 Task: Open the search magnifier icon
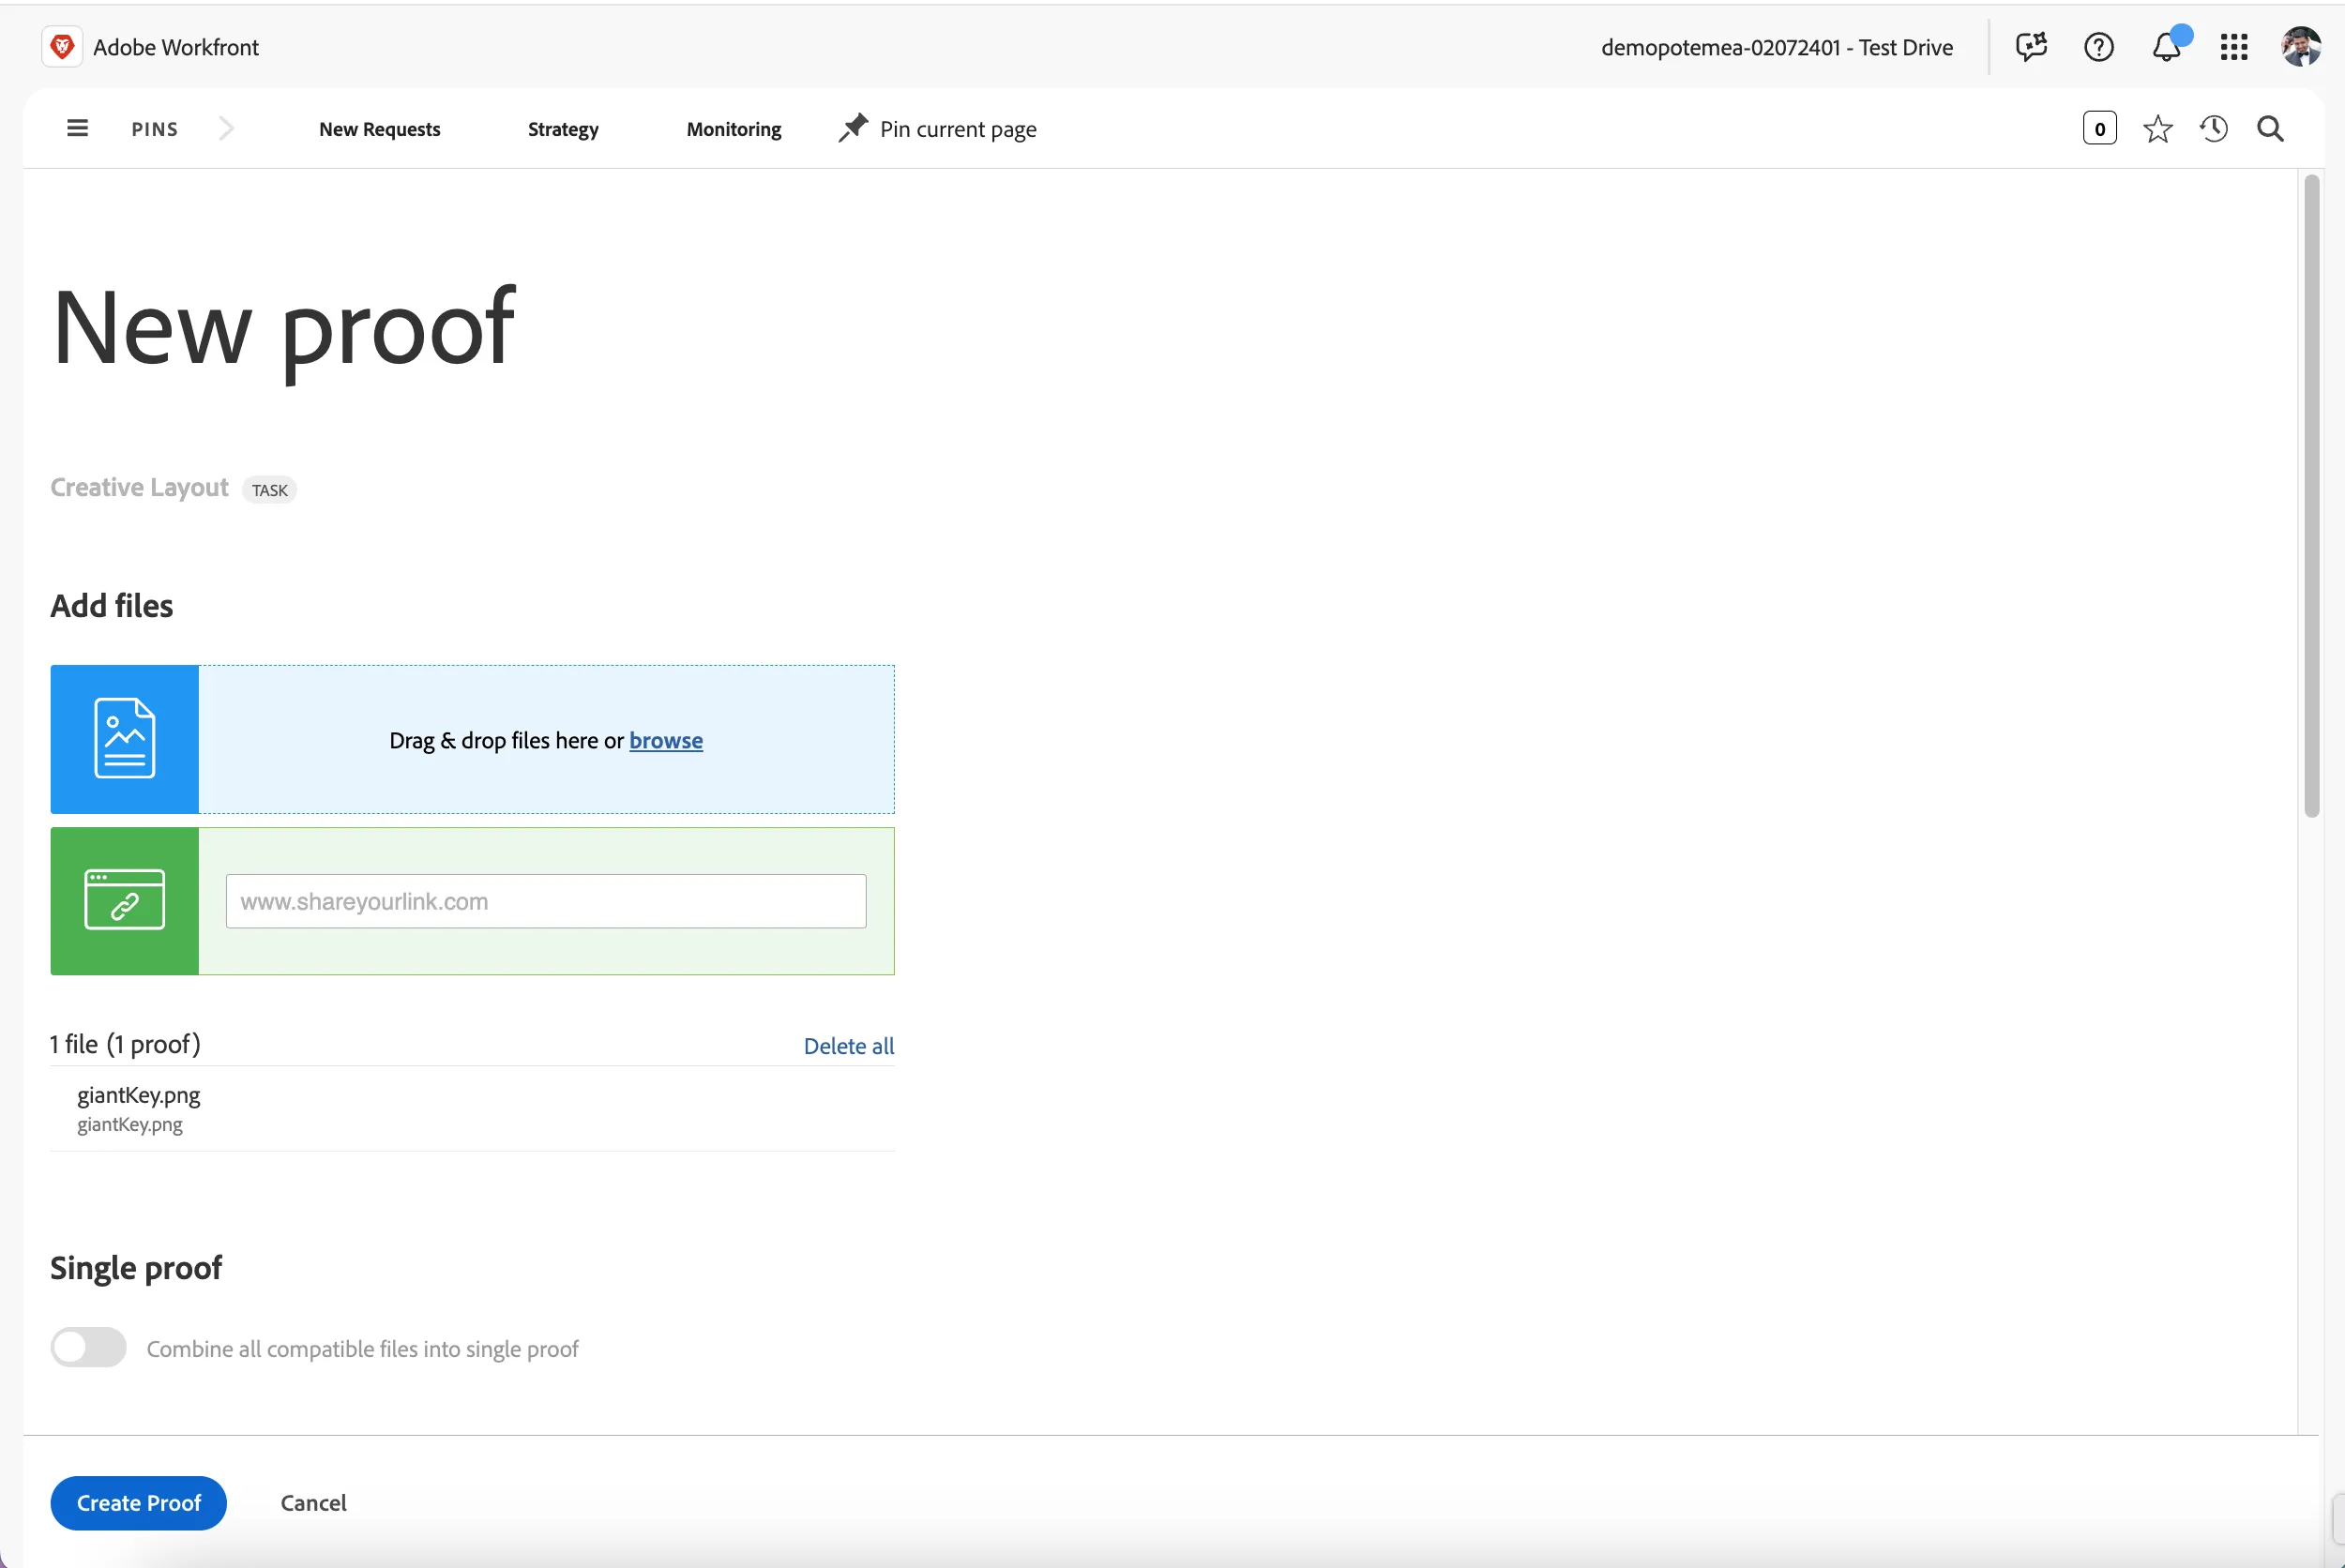coord(2270,129)
